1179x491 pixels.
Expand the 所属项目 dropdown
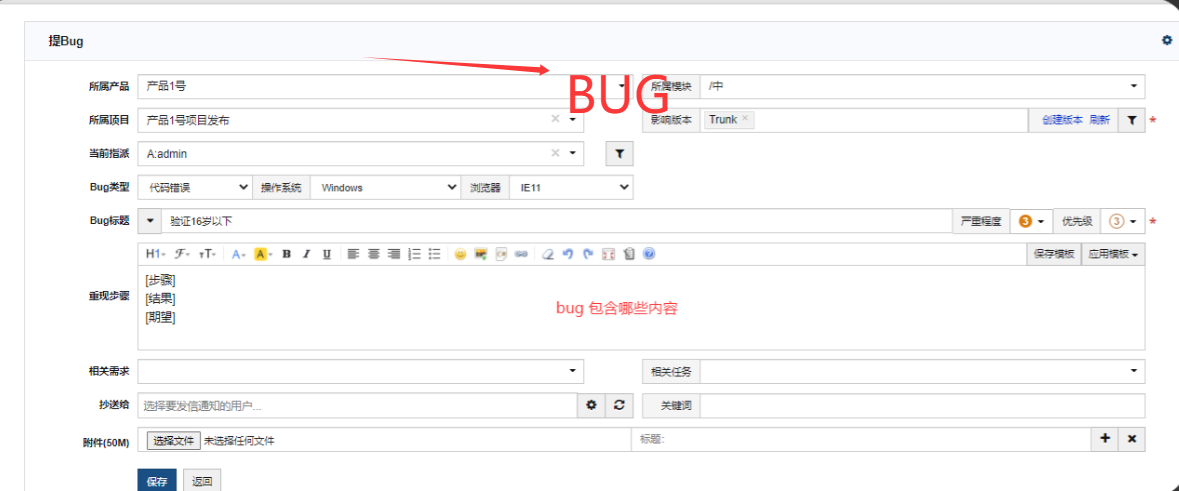click(x=572, y=120)
